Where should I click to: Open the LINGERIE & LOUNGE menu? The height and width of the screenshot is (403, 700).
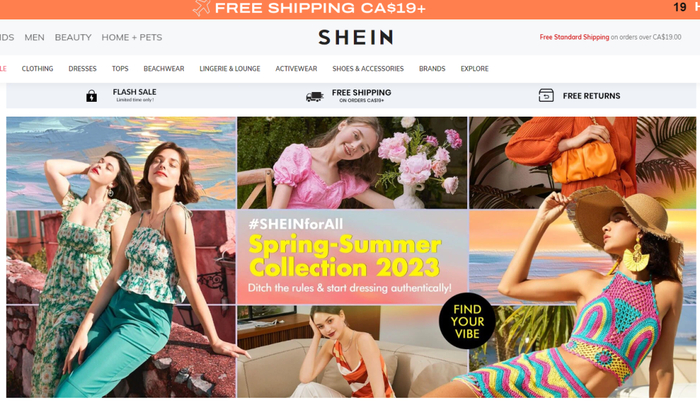(x=230, y=69)
